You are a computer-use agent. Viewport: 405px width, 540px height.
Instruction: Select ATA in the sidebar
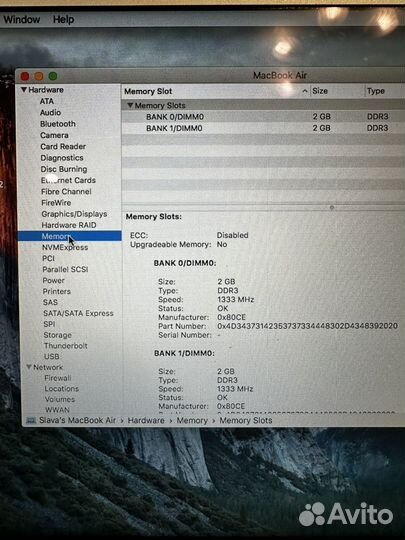click(x=46, y=101)
